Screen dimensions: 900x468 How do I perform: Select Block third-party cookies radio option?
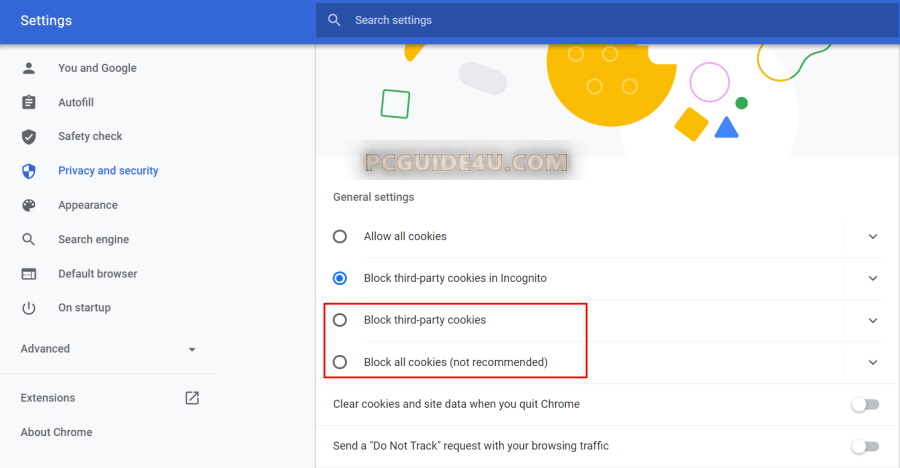[x=340, y=320]
